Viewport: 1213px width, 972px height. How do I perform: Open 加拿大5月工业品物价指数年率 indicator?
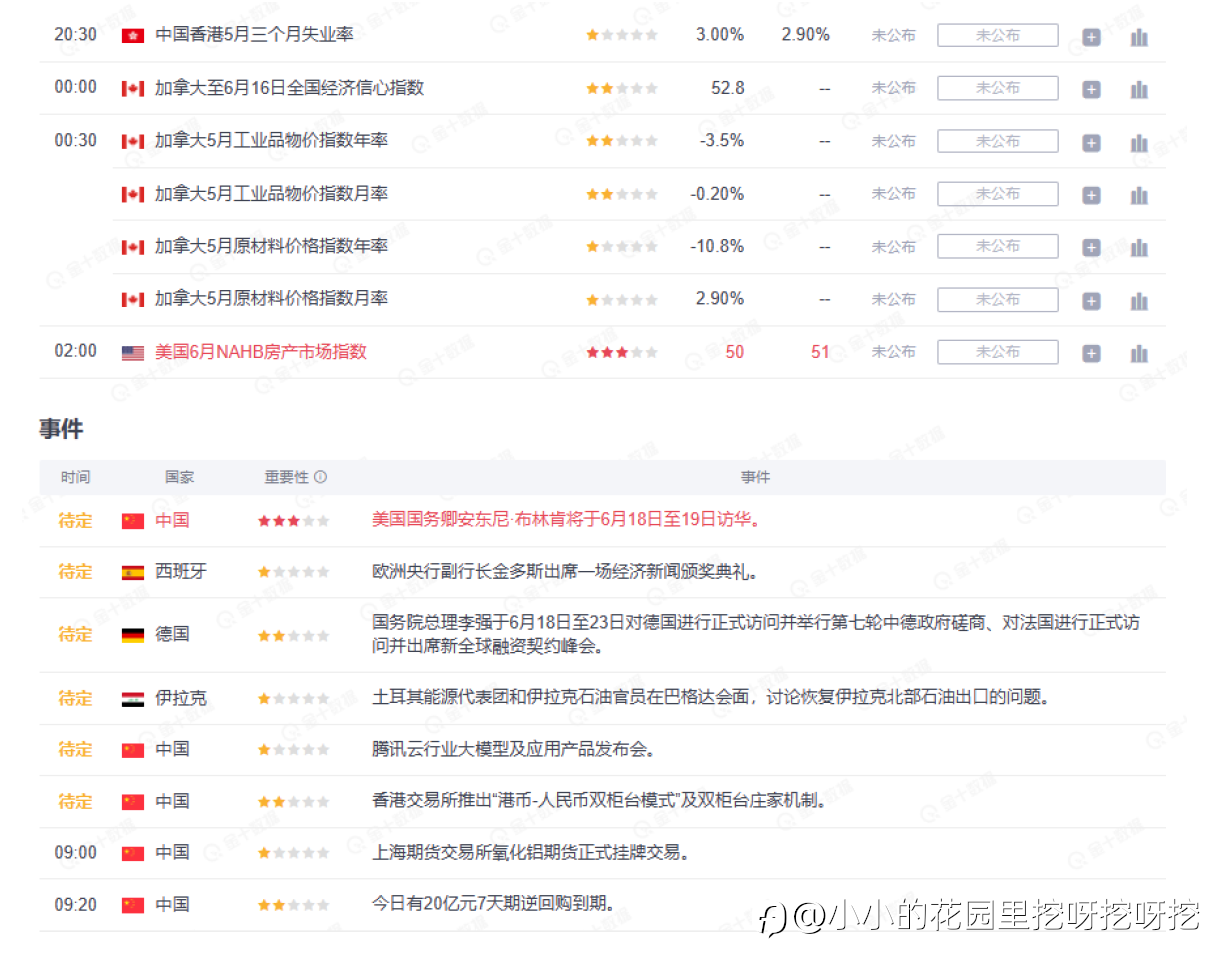pos(271,141)
